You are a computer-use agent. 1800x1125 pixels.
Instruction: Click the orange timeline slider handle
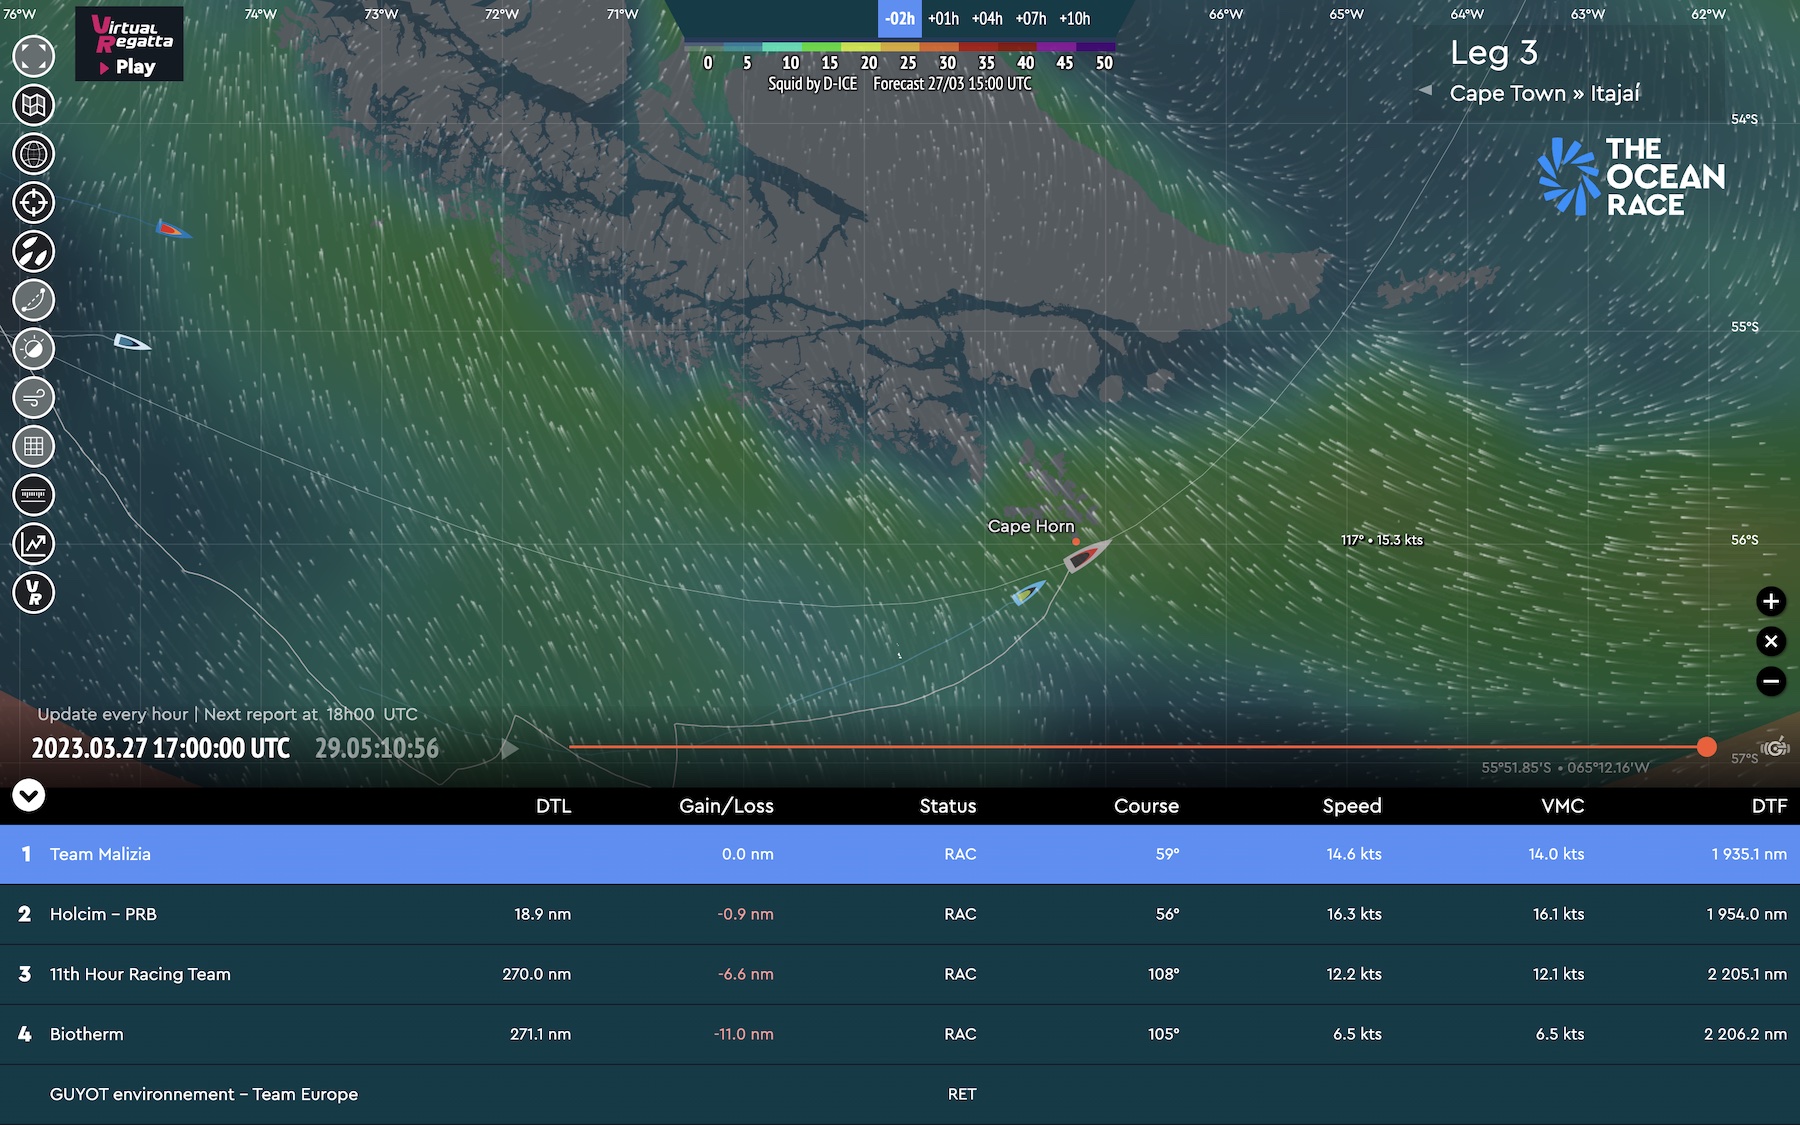tap(1707, 747)
